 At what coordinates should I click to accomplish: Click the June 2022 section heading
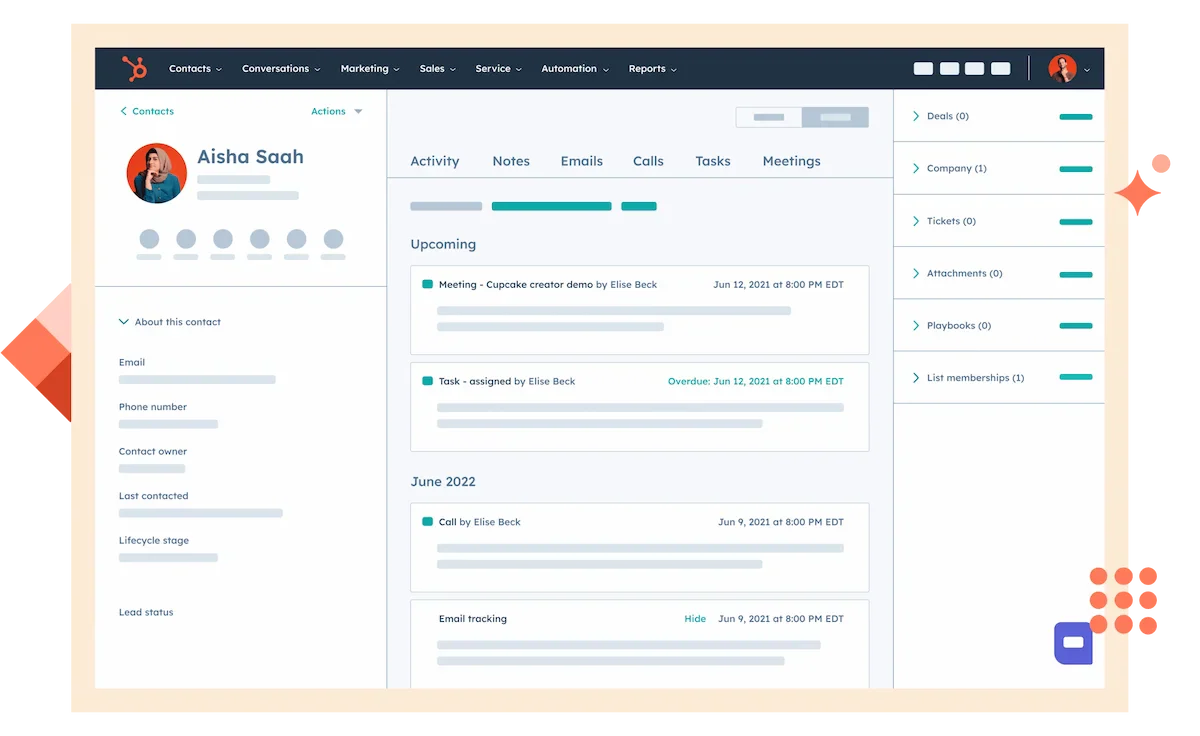tap(443, 482)
